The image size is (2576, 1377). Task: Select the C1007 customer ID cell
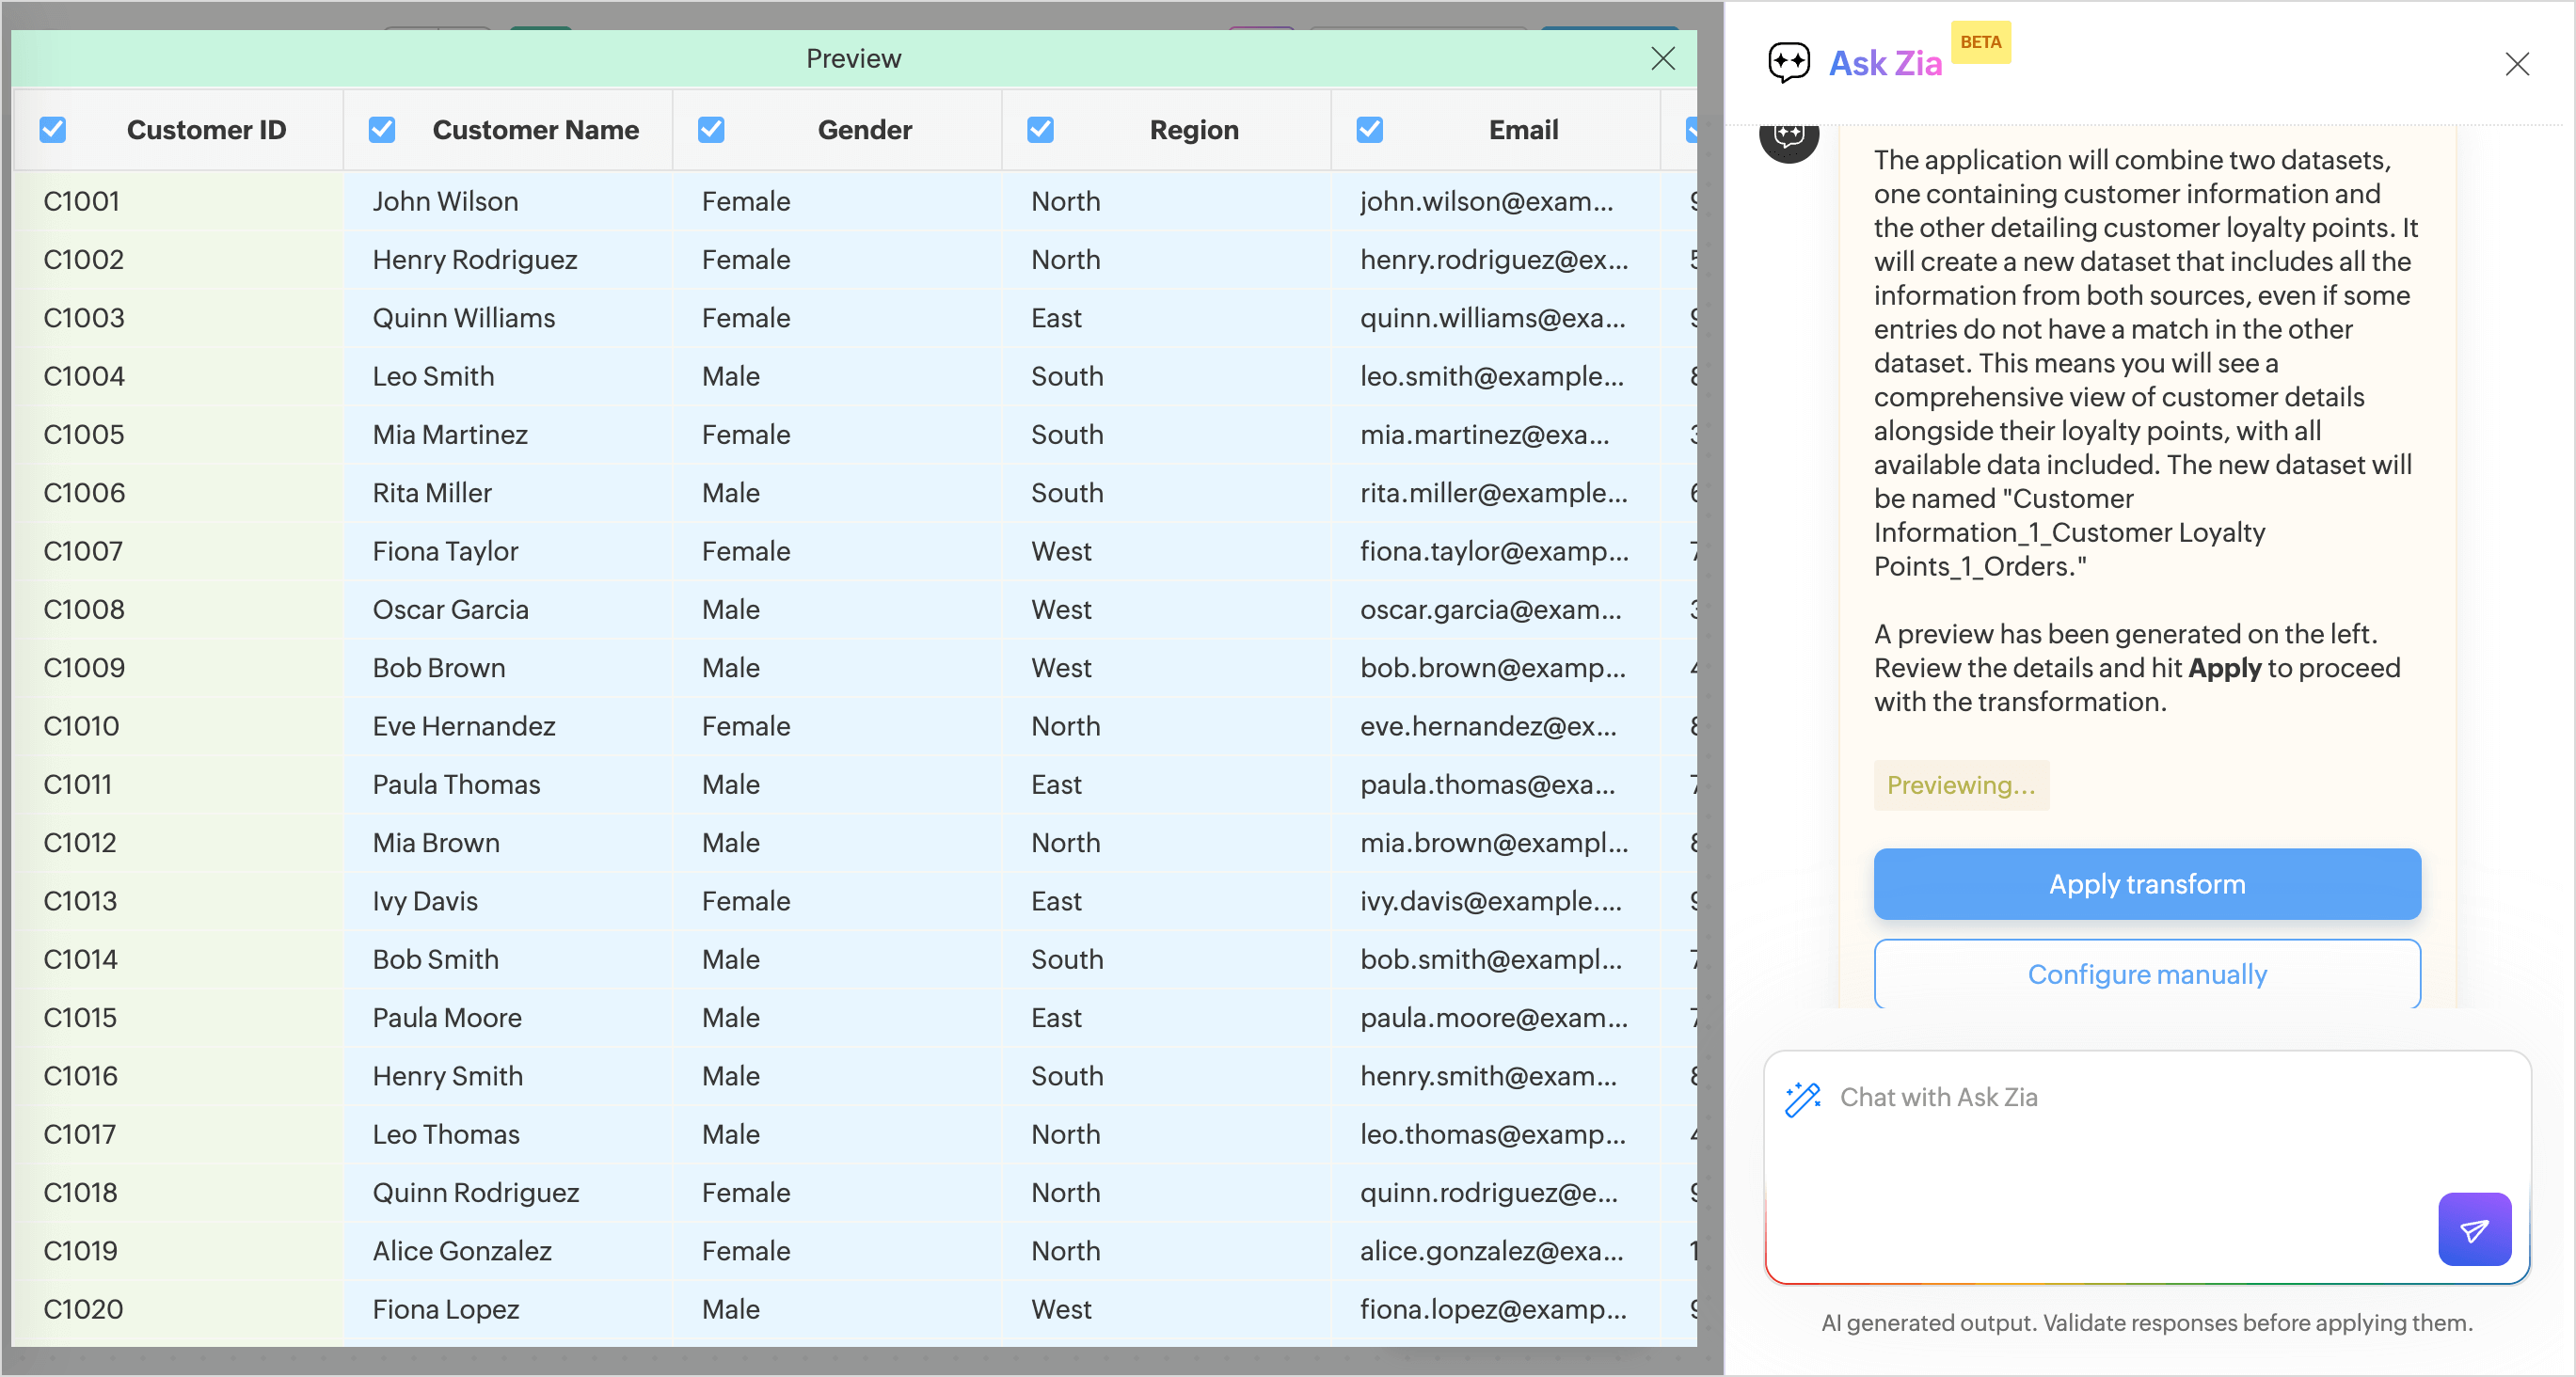pyautogui.click(x=84, y=551)
